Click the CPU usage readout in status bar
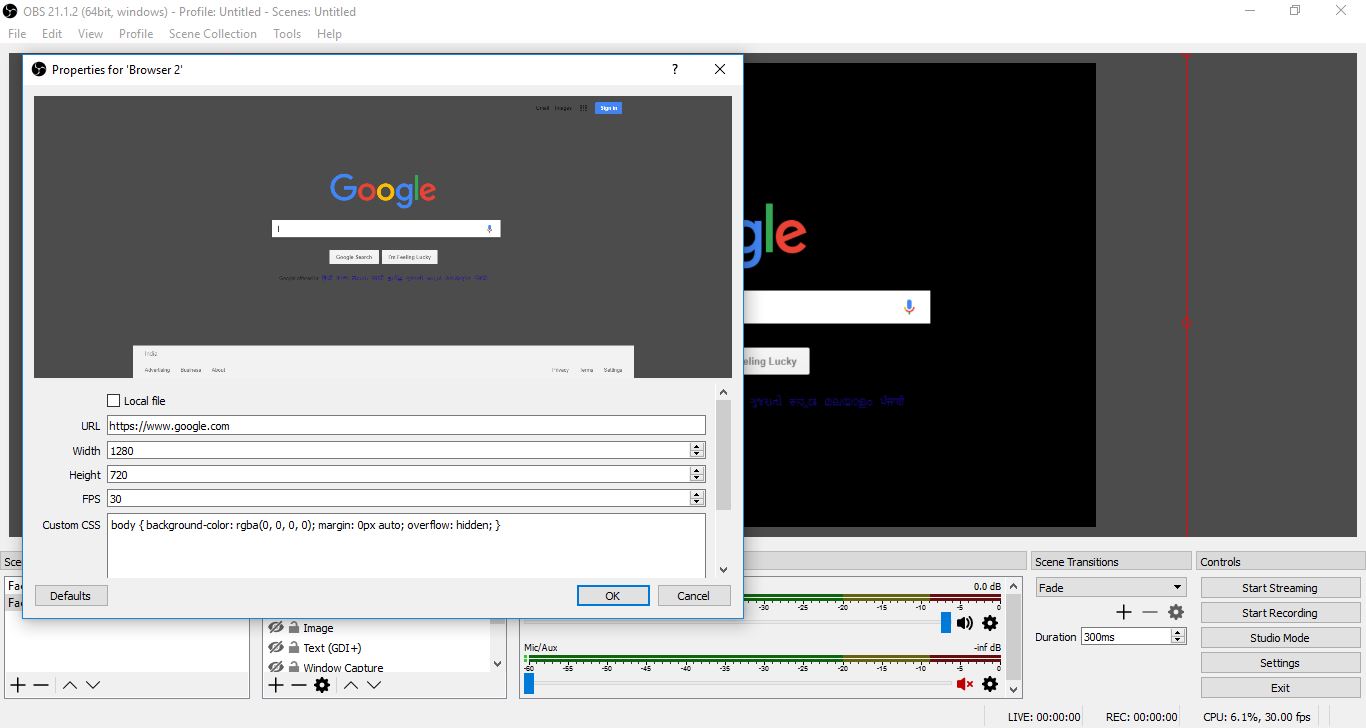 coord(1257,717)
